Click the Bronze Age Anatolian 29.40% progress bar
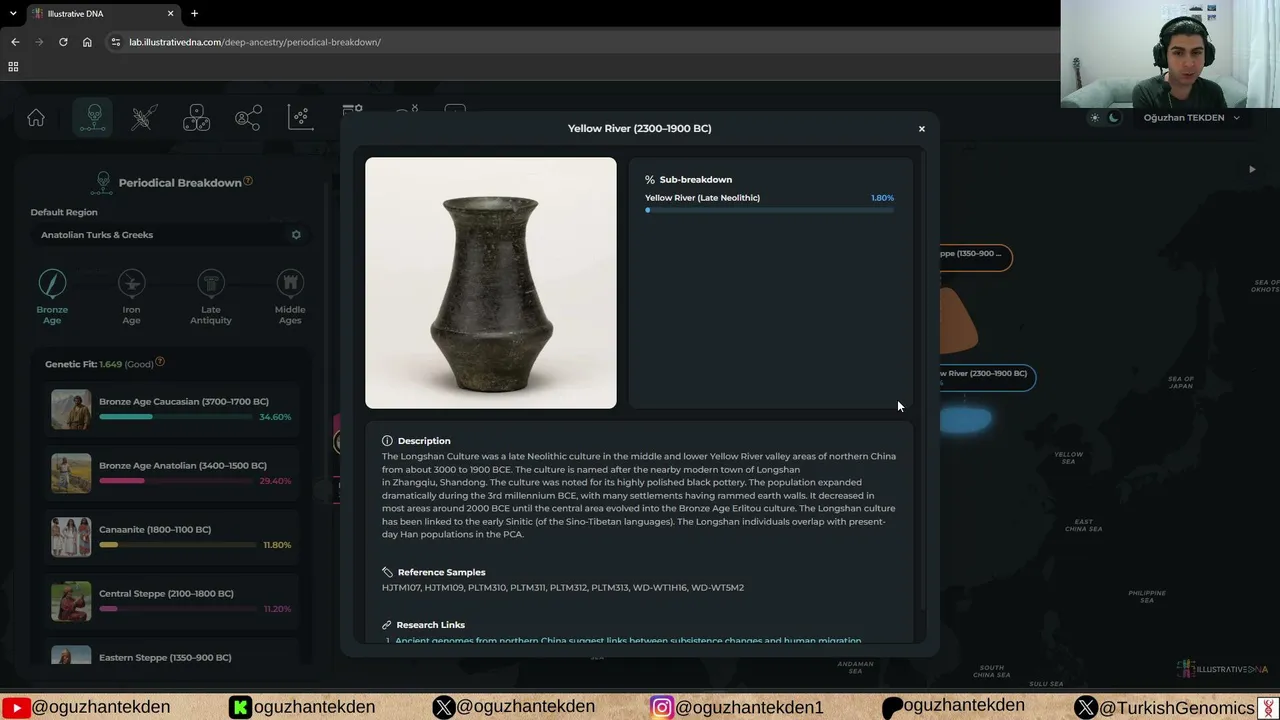Screen dimensions: 1280x720 coord(176,481)
